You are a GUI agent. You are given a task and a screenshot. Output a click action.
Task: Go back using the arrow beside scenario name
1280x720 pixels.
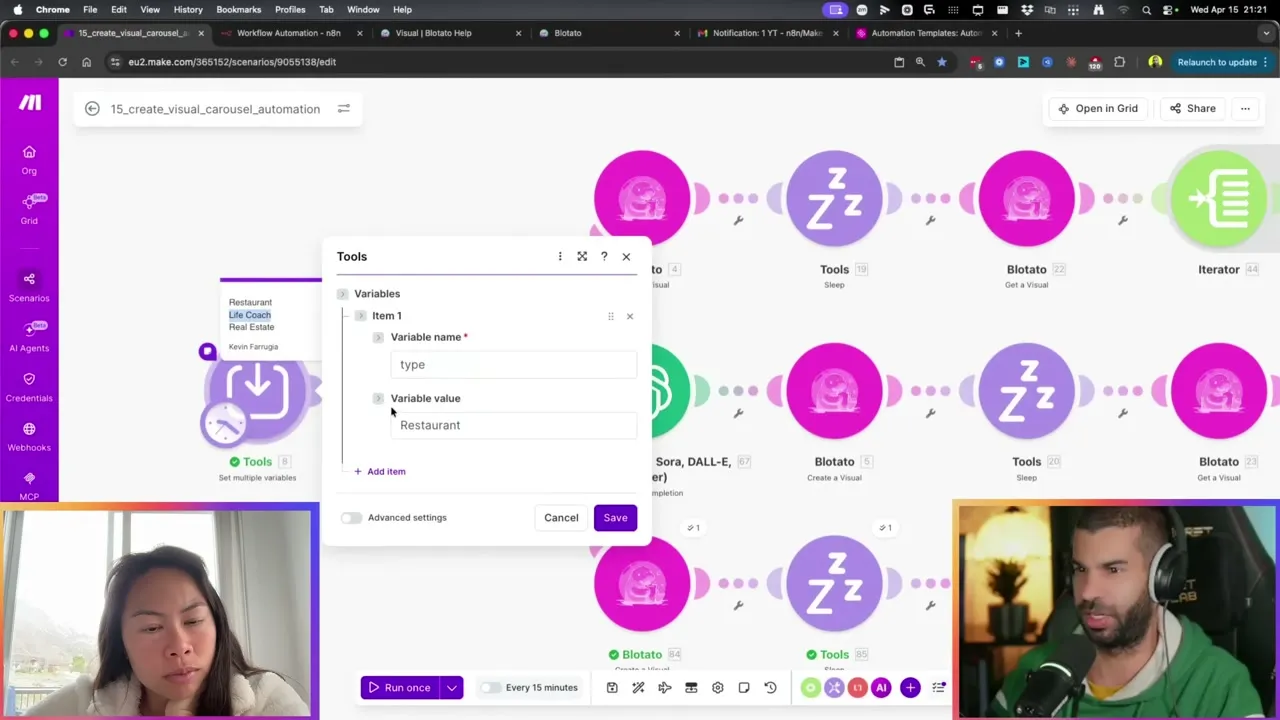[92, 109]
